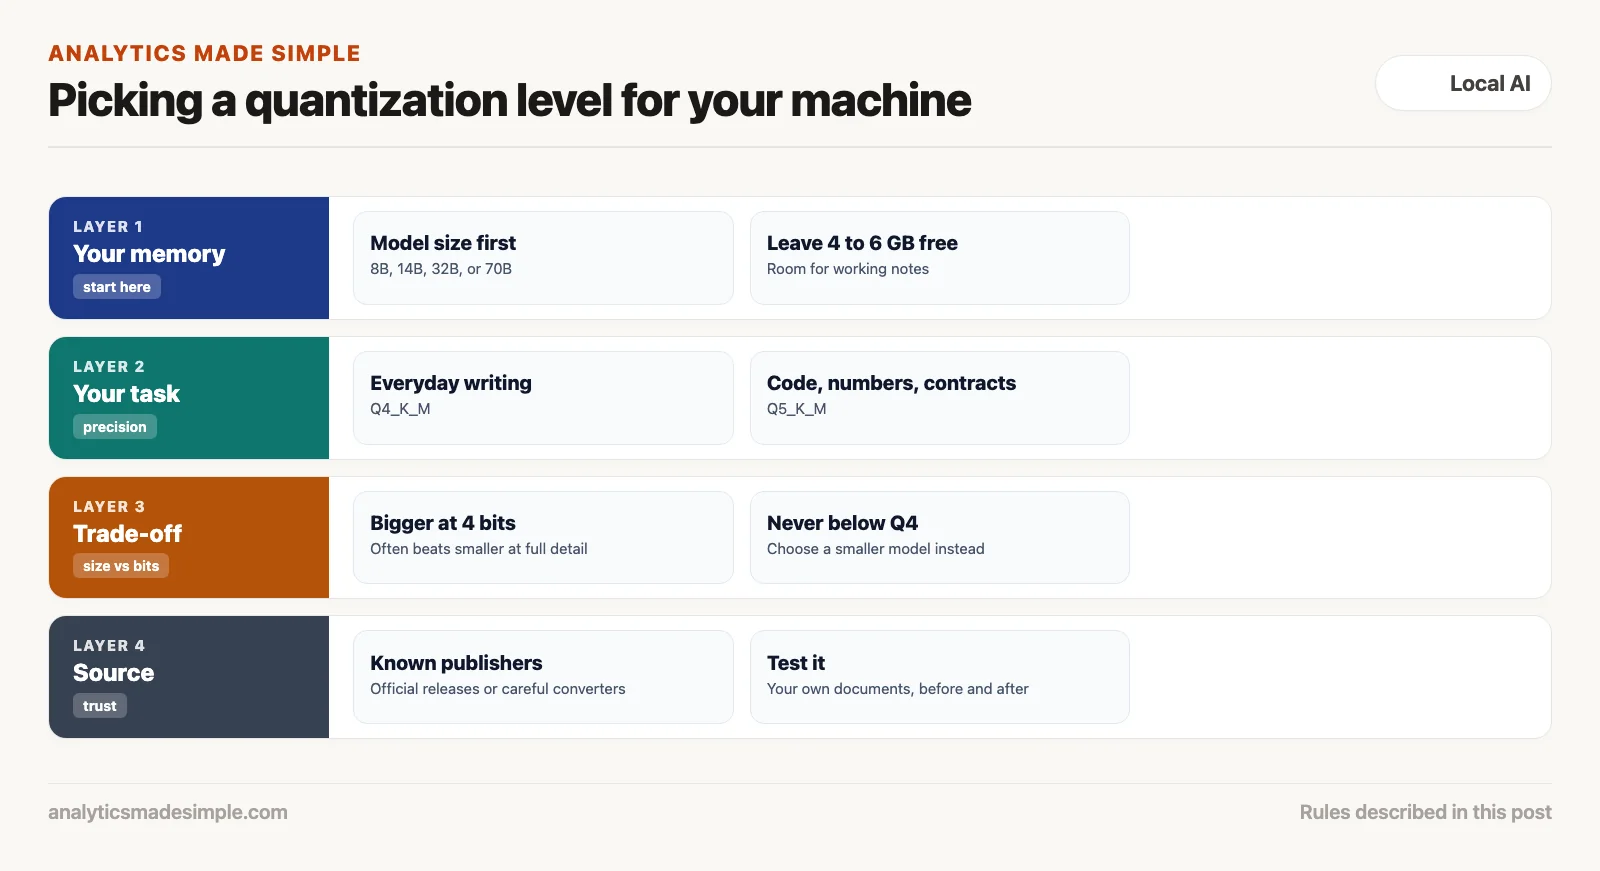
Task: Click the "Local AI" pill badge
Action: pyautogui.click(x=1463, y=83)
